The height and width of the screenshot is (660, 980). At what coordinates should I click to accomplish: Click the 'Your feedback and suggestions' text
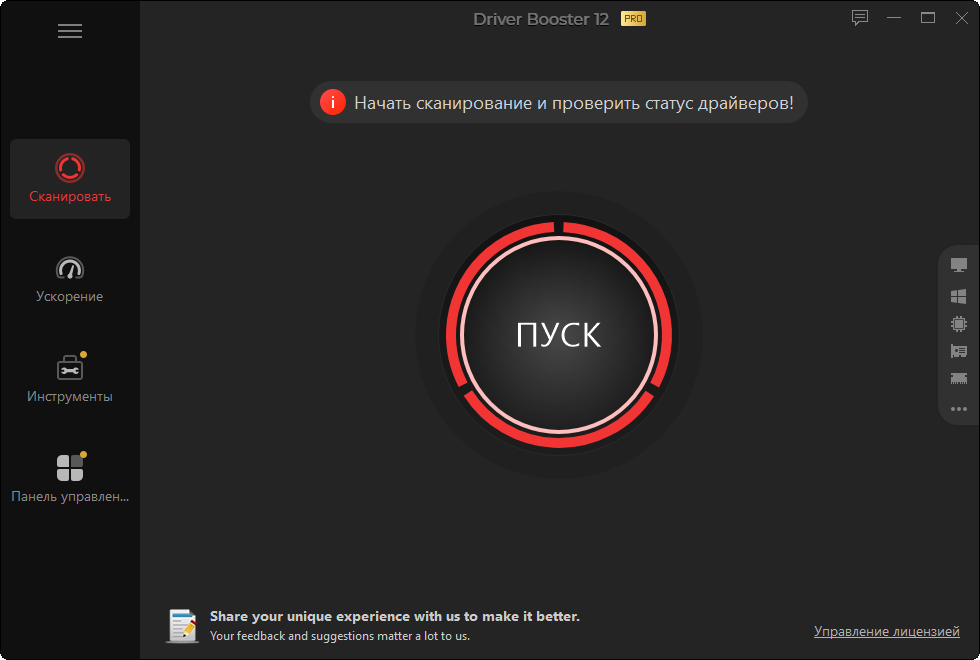[339, 636]
